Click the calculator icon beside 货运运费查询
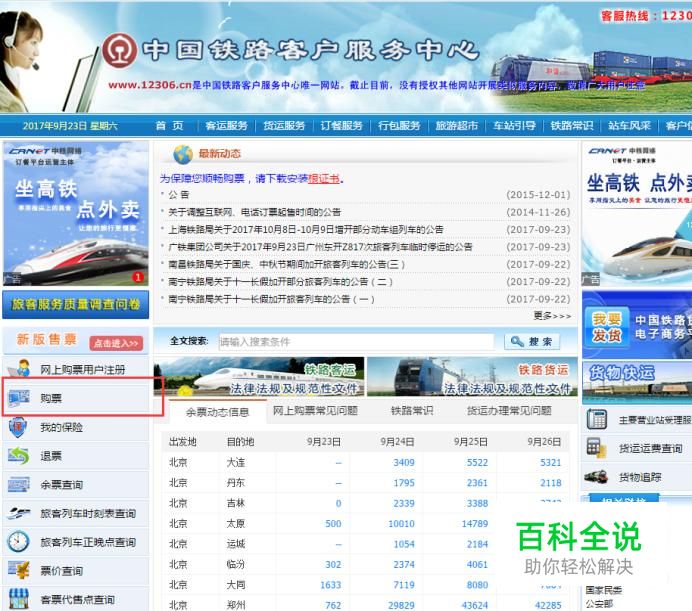 (x=596, y=448)
